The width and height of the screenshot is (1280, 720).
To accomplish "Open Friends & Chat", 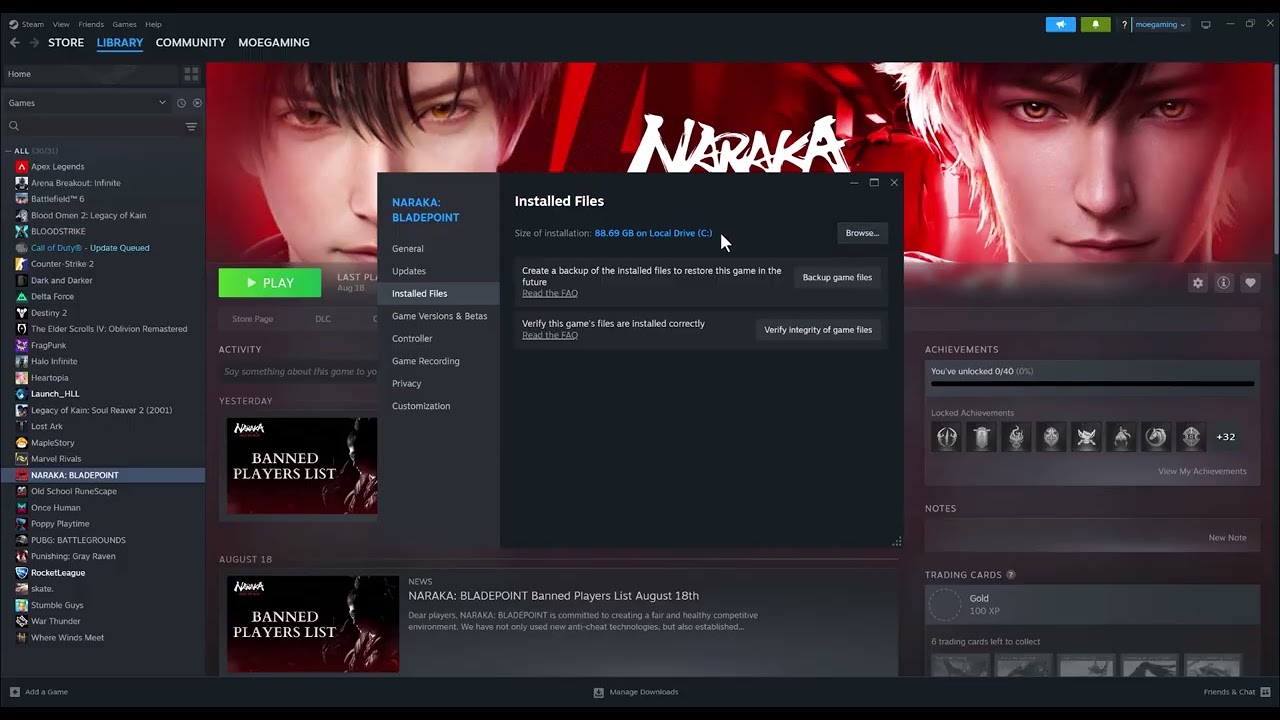I will click(1236, 692).
